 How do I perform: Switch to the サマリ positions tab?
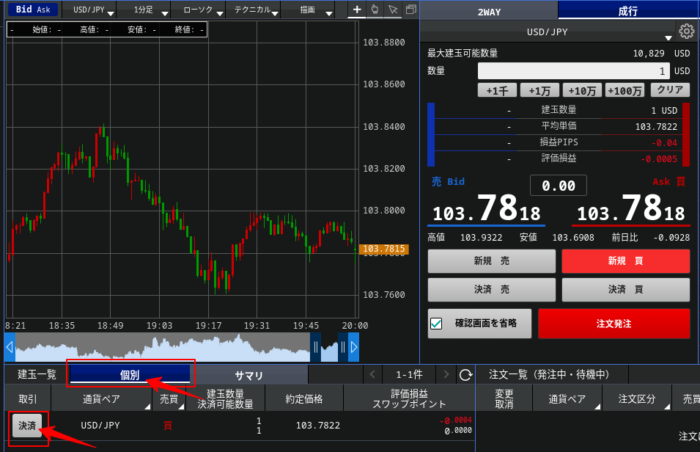(248, 375)
